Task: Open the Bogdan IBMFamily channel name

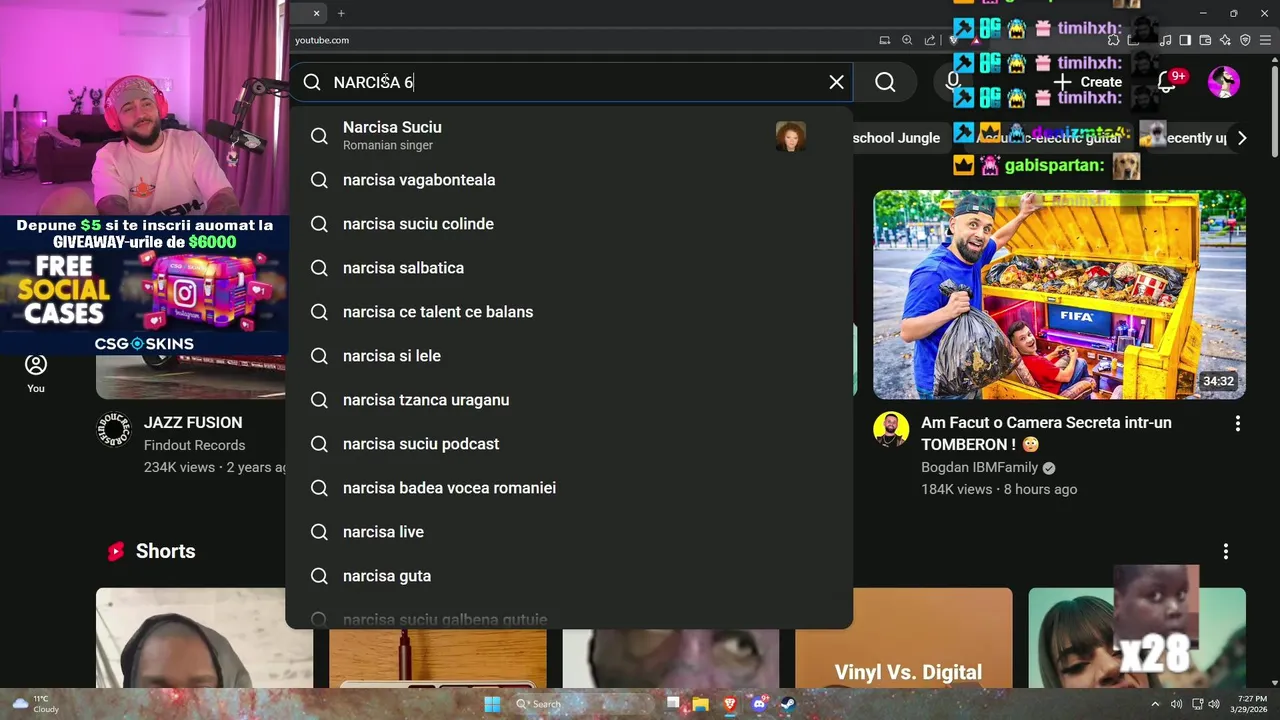Action: (x=979, y=467)
